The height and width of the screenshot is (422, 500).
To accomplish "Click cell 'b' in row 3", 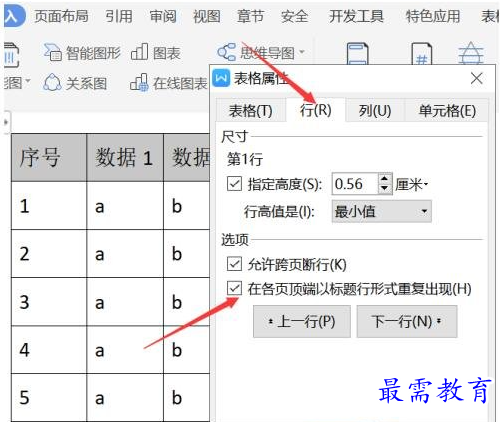I will [x=187, y=302].
